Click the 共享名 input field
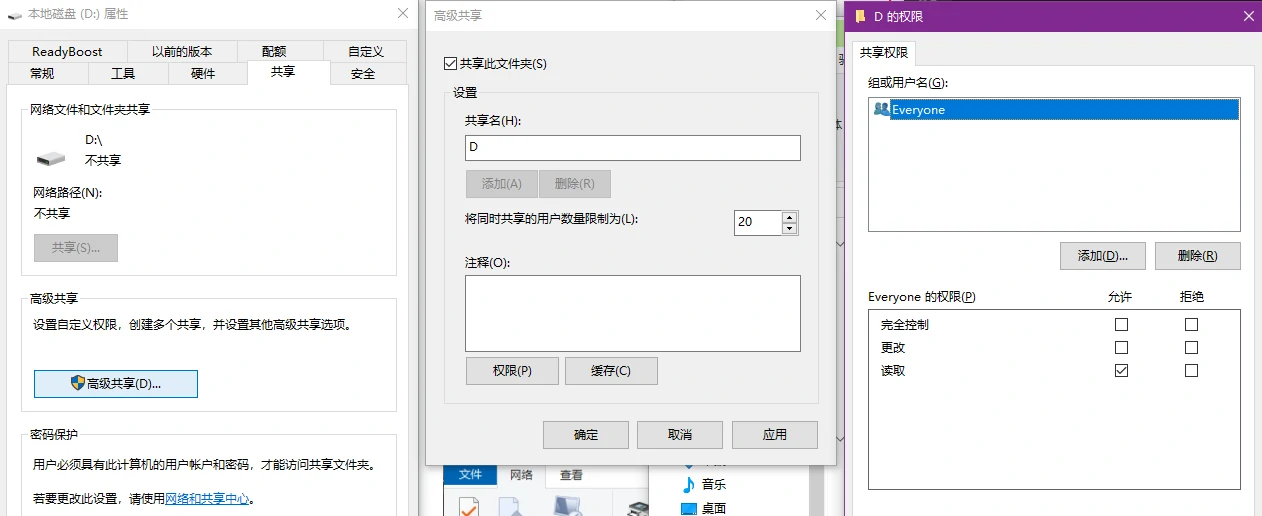 coord(632,148)
